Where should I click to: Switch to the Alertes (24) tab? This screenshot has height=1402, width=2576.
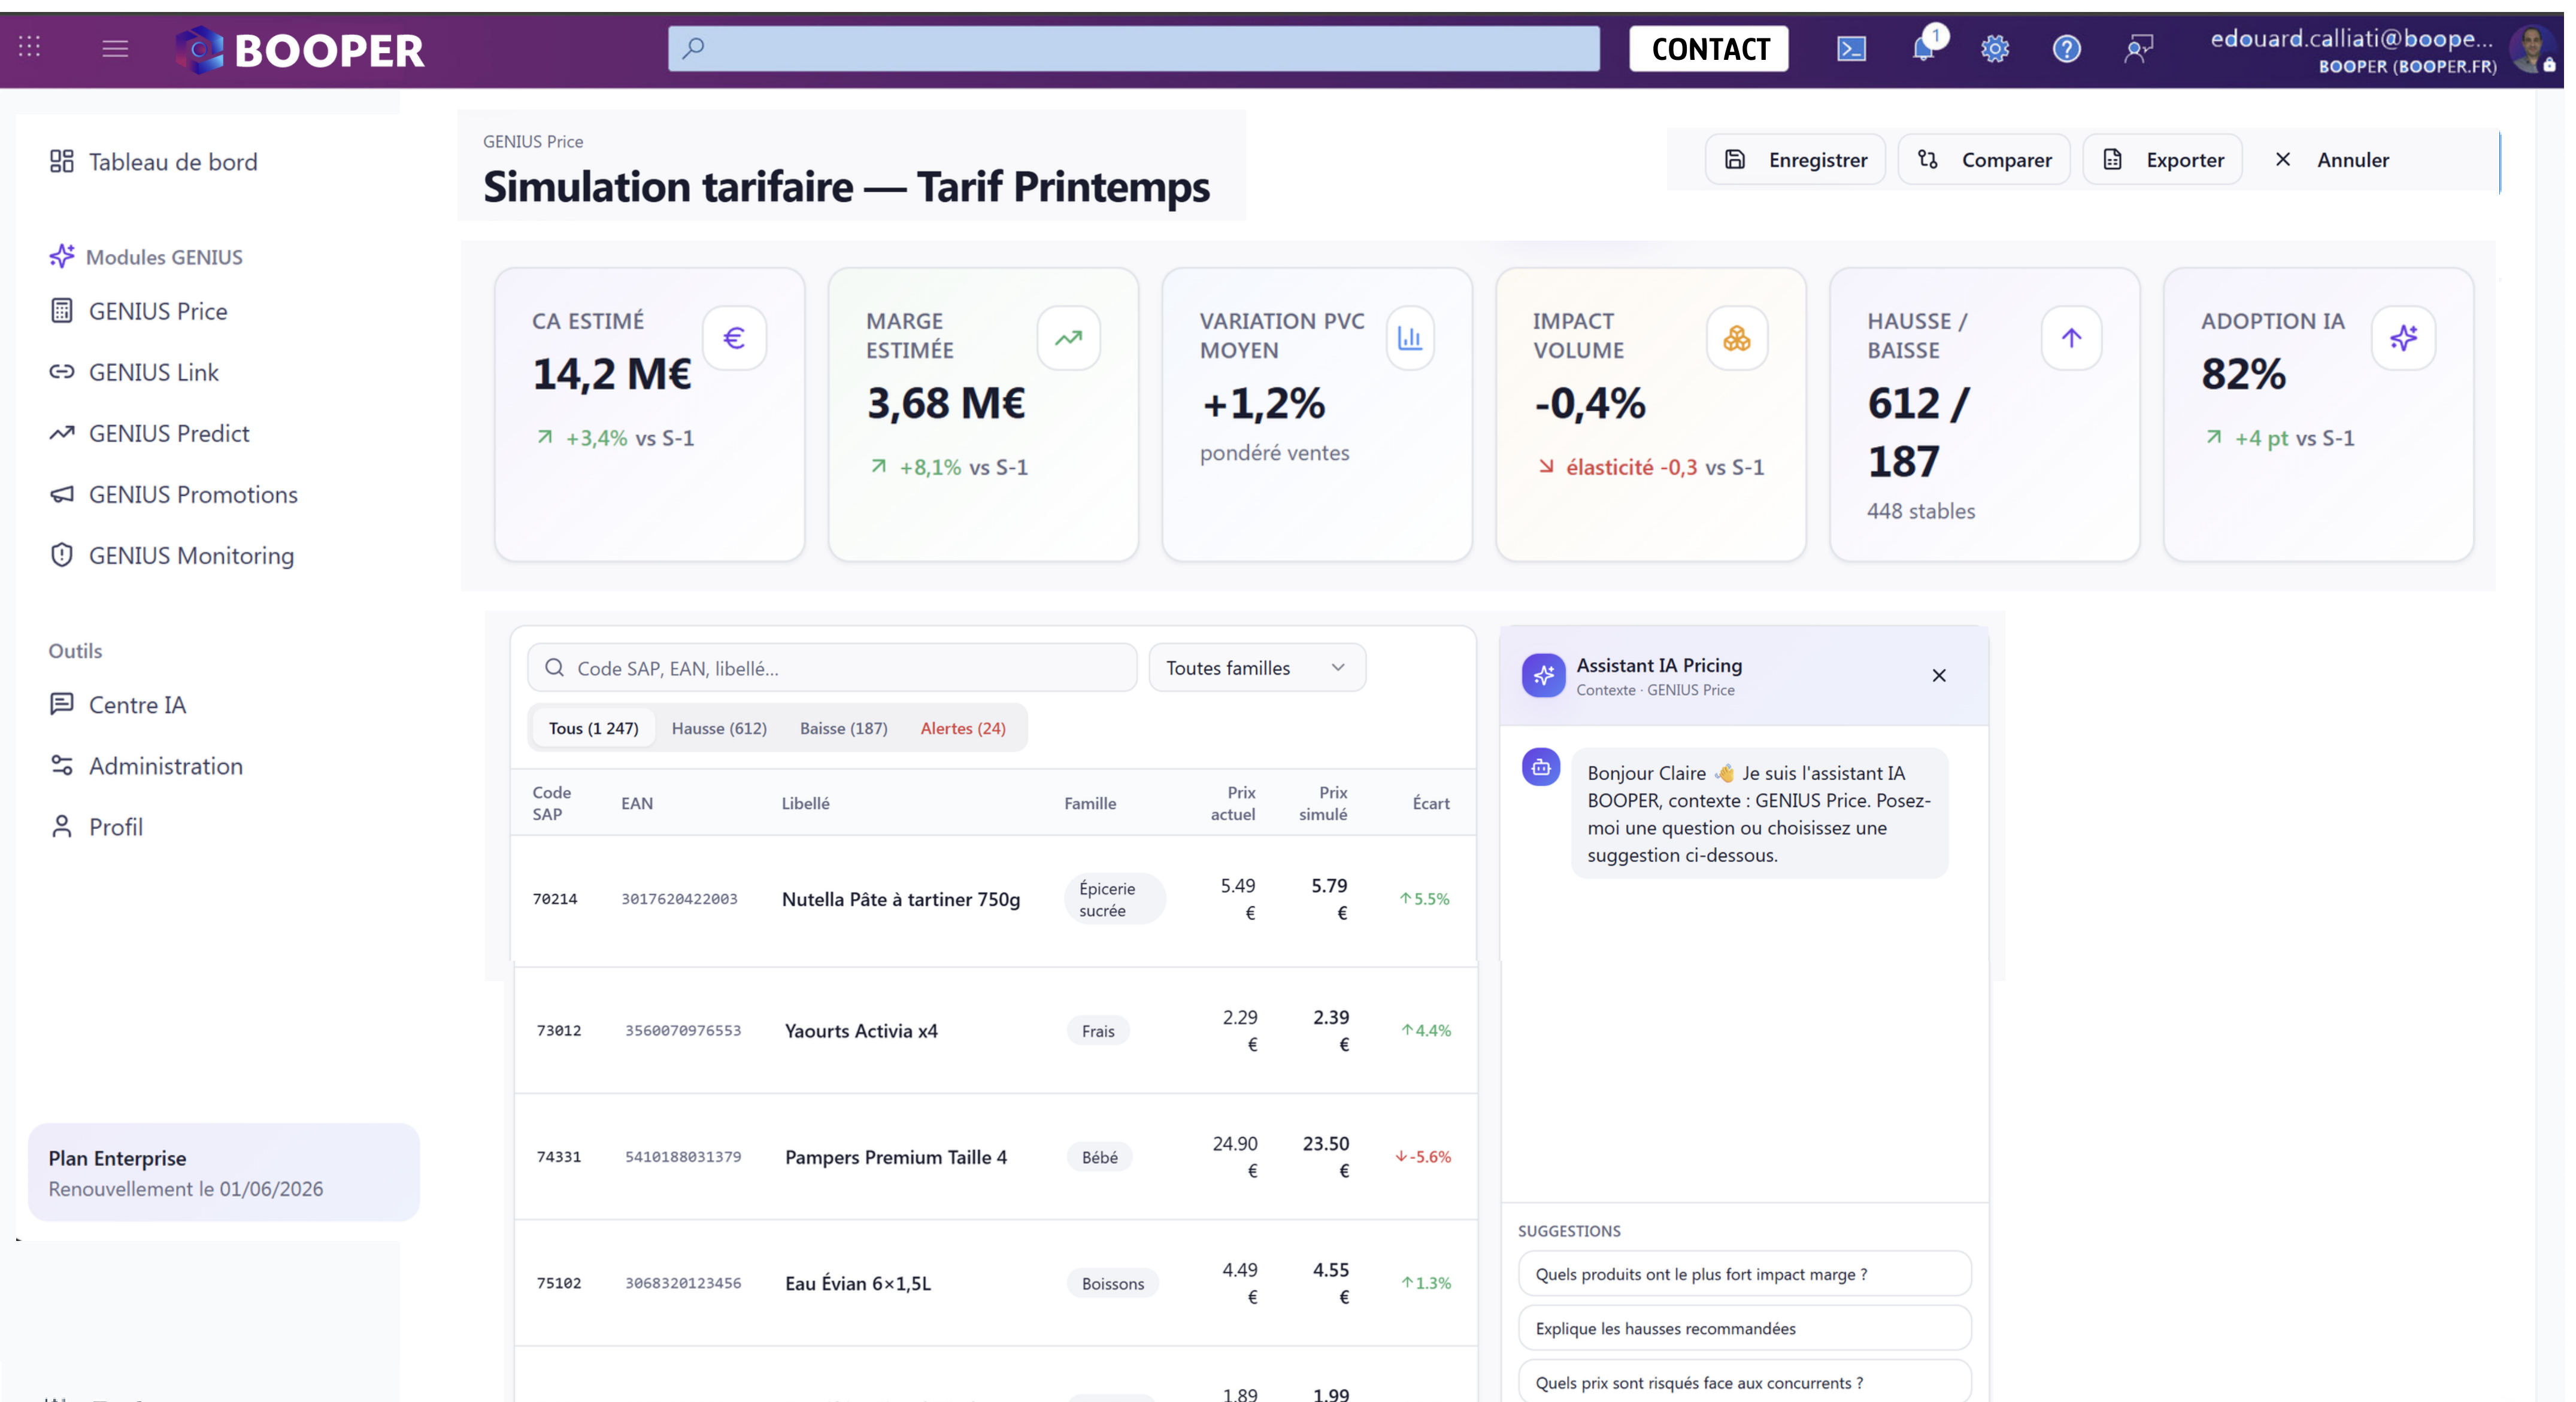pyautogui.click(x=963, y=728)
